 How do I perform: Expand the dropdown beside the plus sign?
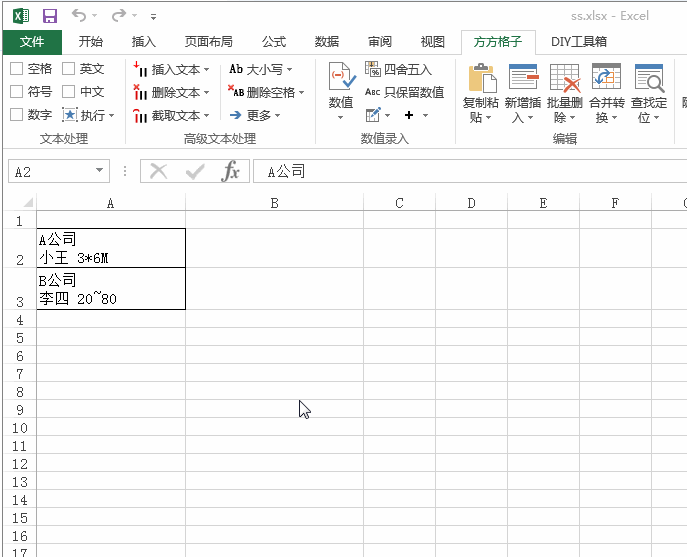[x=425, y=116]
